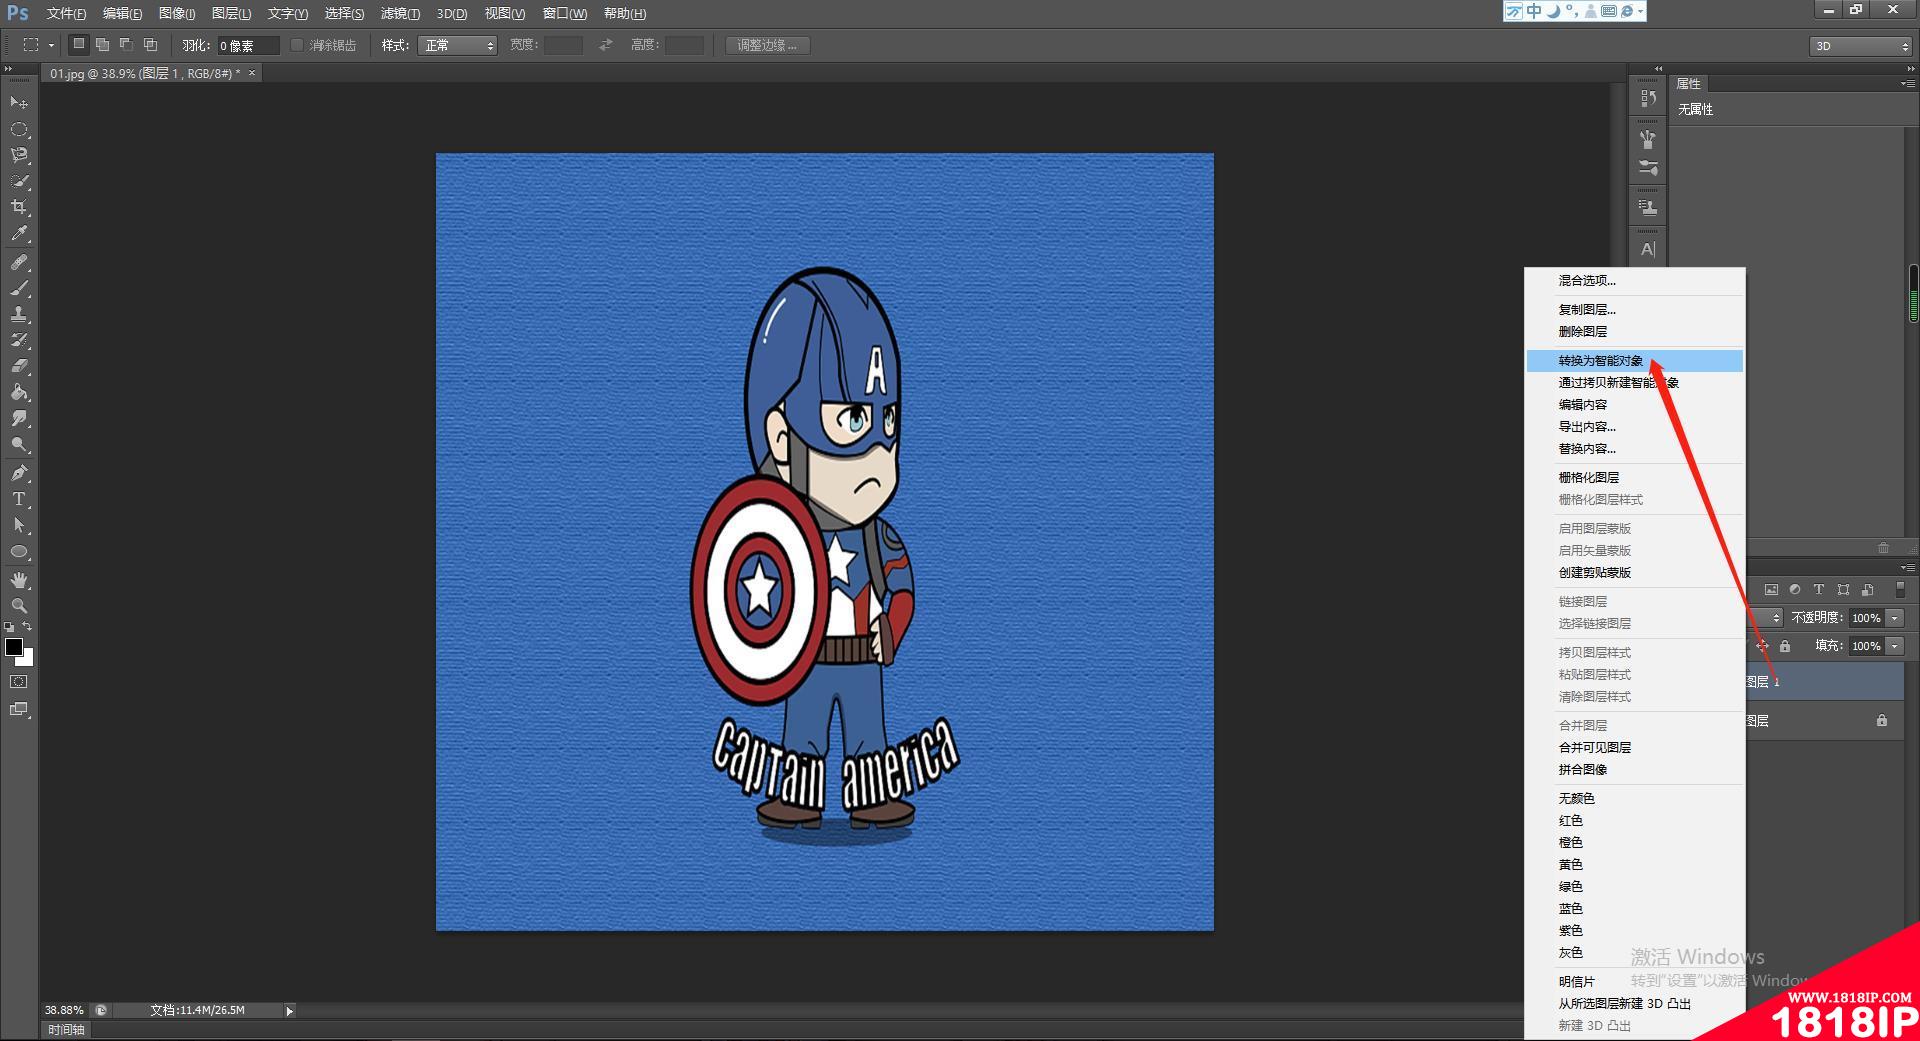Open the Layers panel flyout menu
The width and height of the screenshot is (1920, 1041).
tap(1908, 568)
